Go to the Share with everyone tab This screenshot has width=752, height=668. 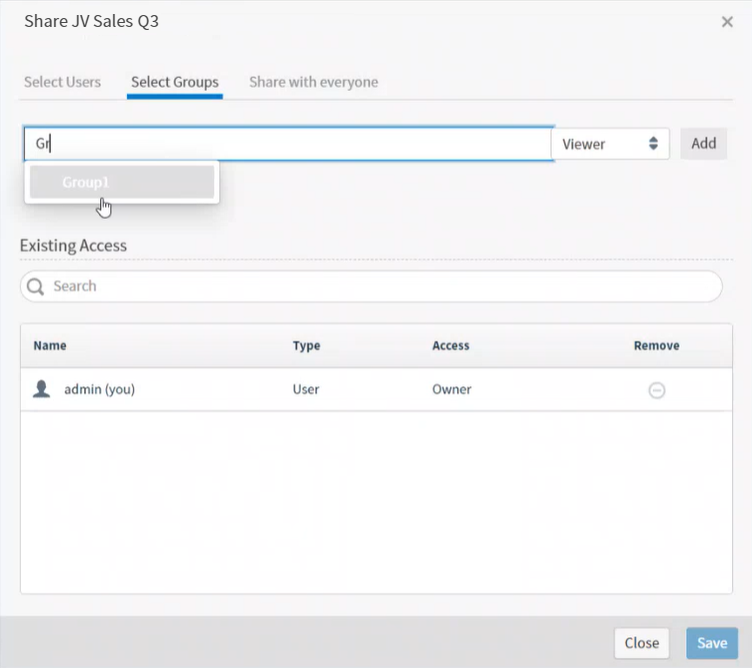click(313, 82)
